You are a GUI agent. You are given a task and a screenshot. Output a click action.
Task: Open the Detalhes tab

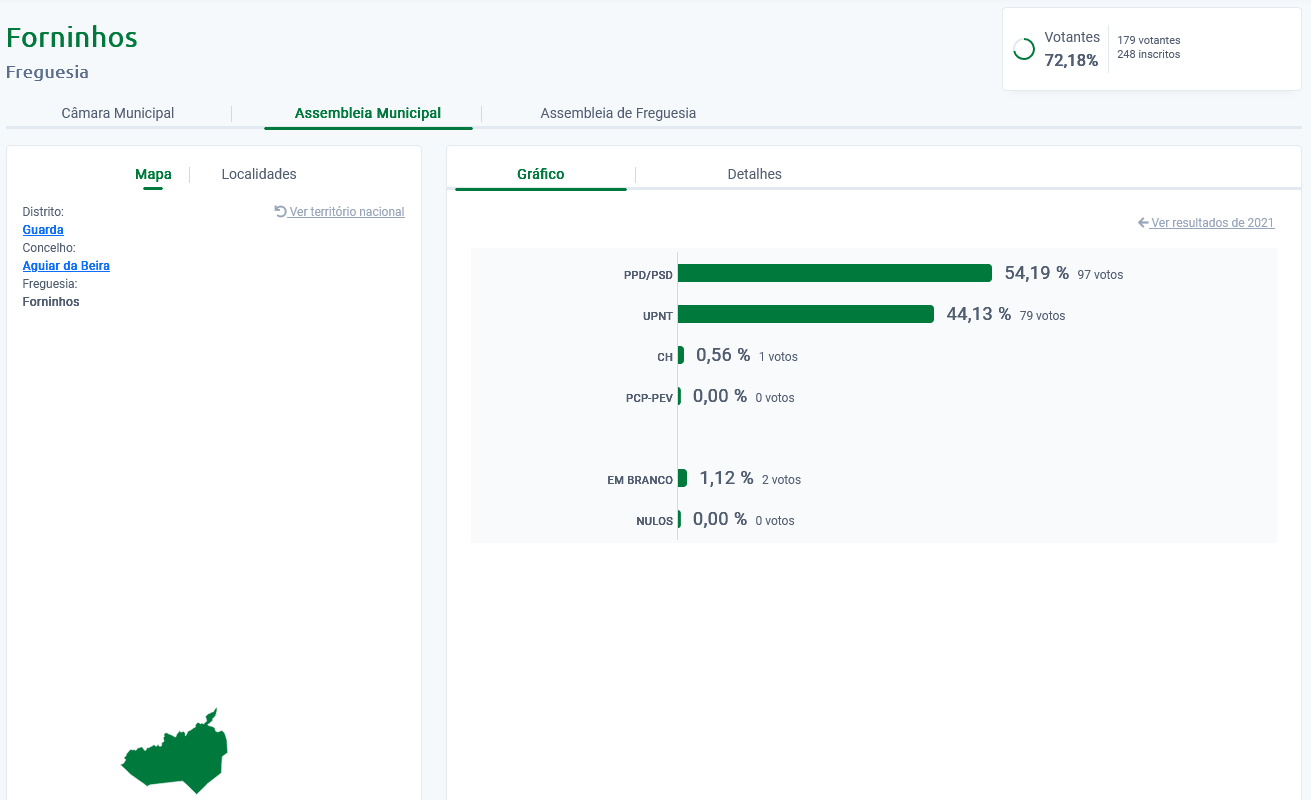click(754, 174)
